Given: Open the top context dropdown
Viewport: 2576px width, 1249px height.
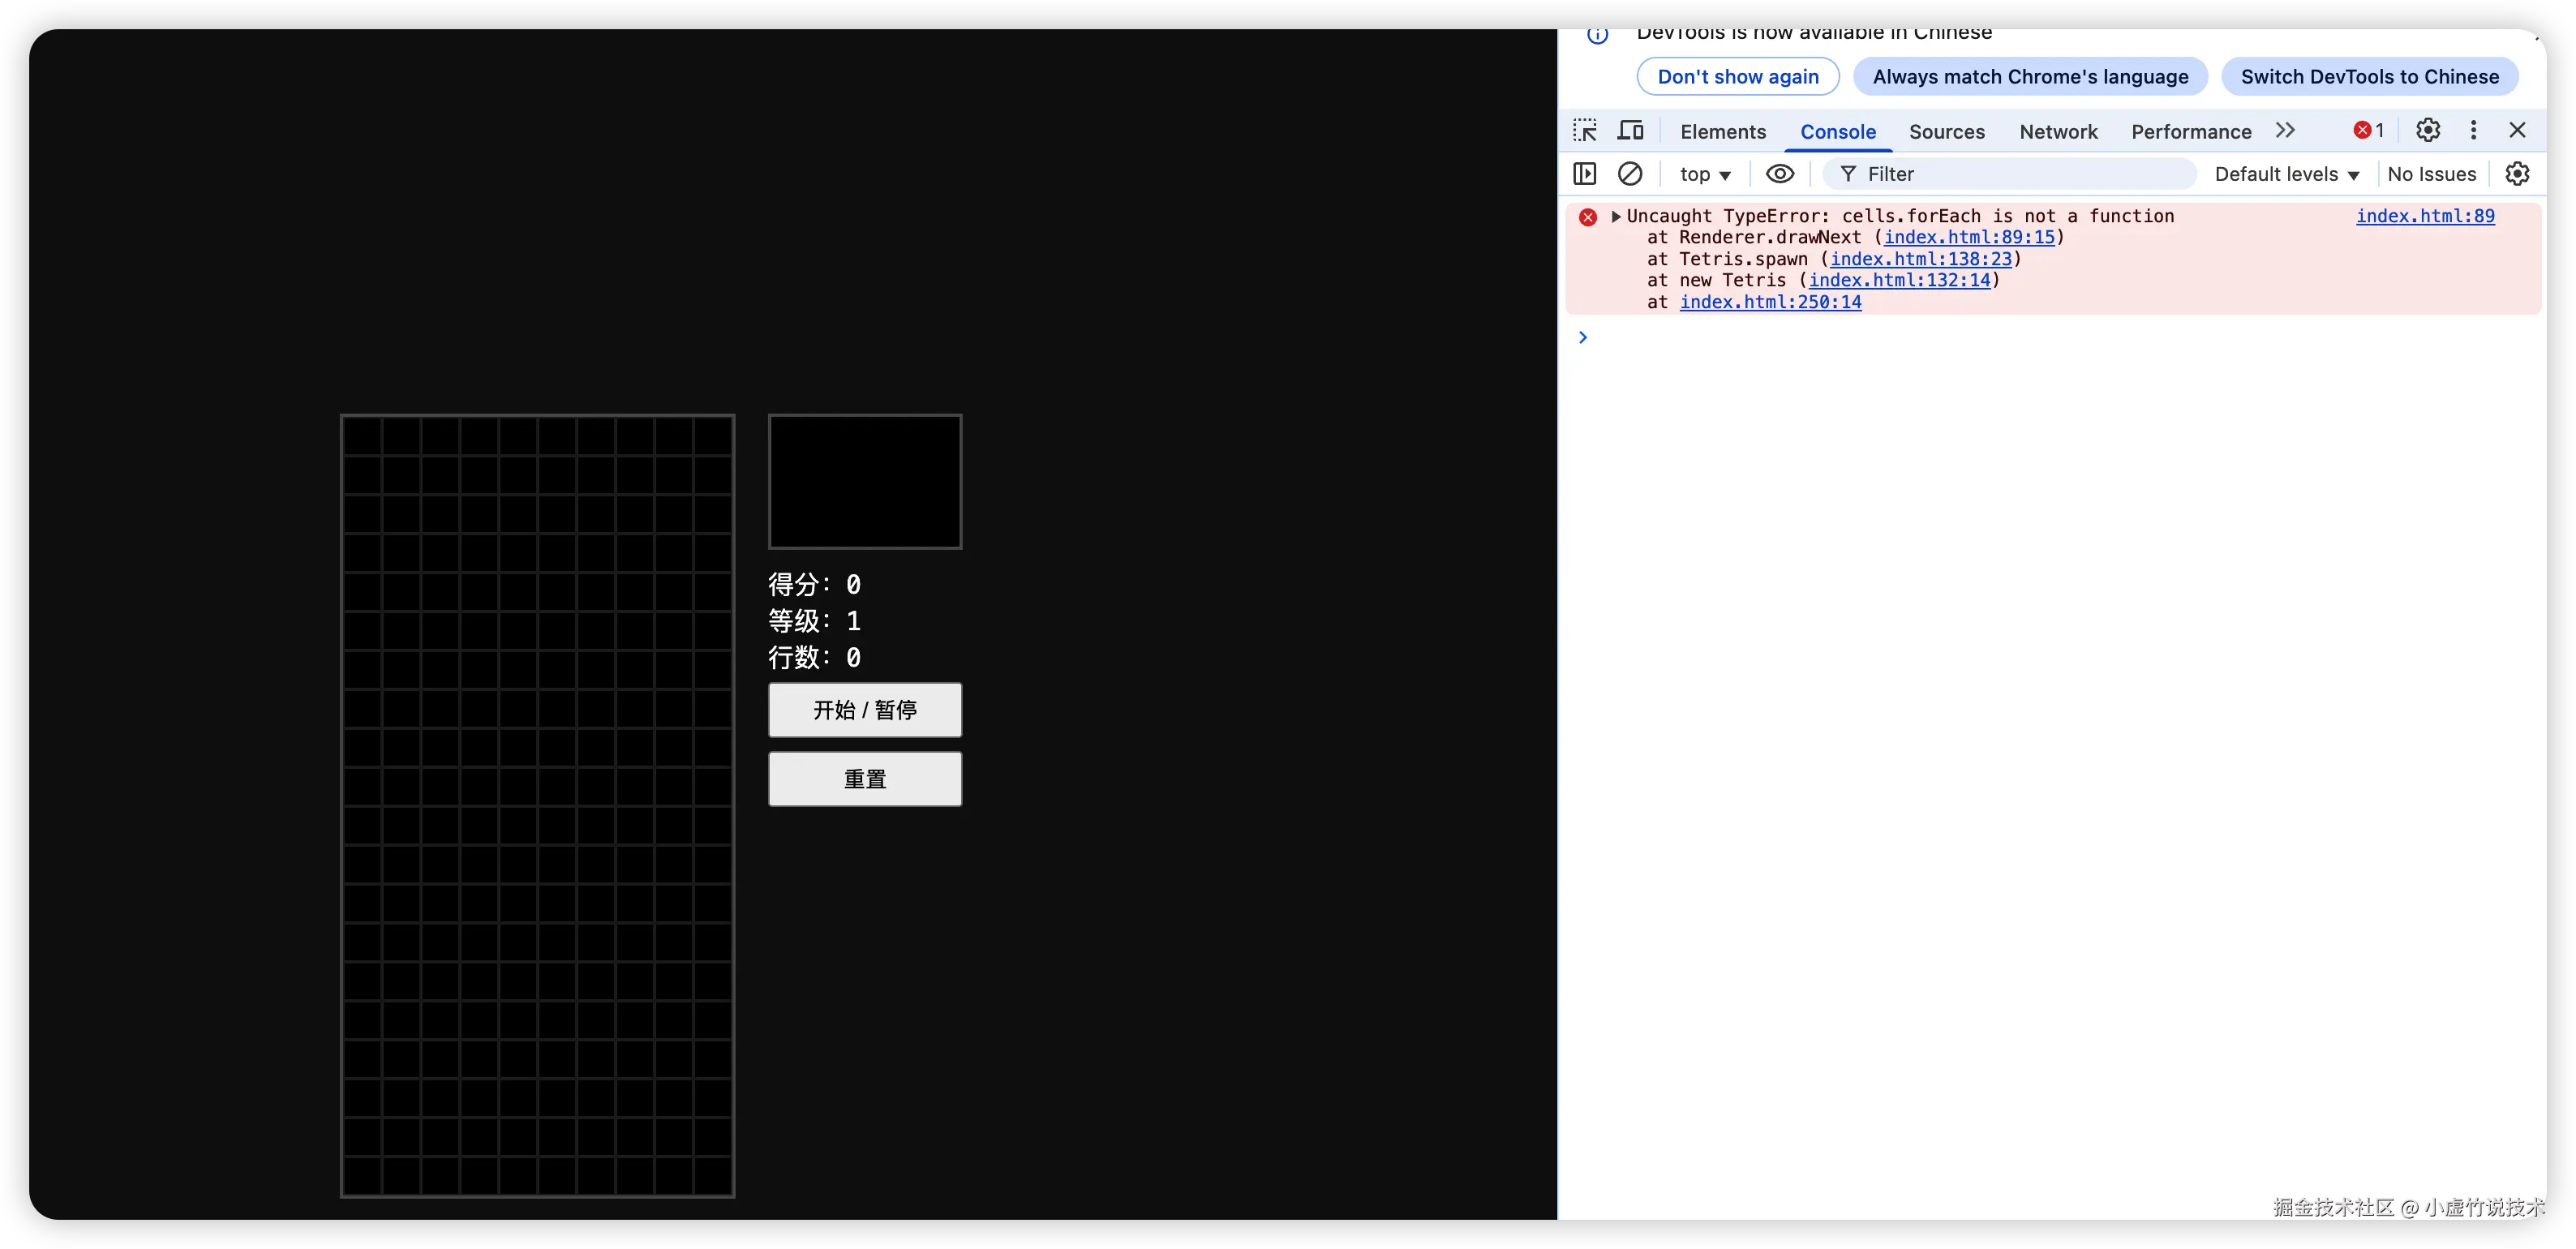Looking at the screenshot, I should [1705, 174].
